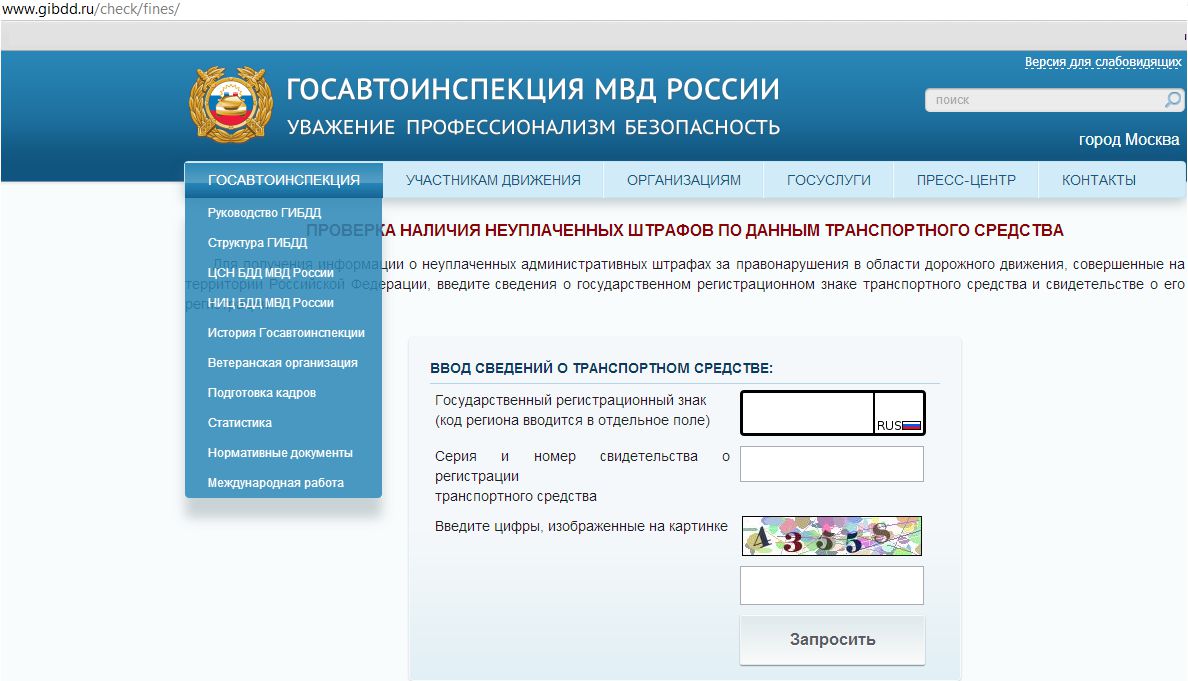This screenshot has width=1188, height=681.
Task: Focus the registration certificate number field
Action: pyautogui.click(x=831, y=464)
